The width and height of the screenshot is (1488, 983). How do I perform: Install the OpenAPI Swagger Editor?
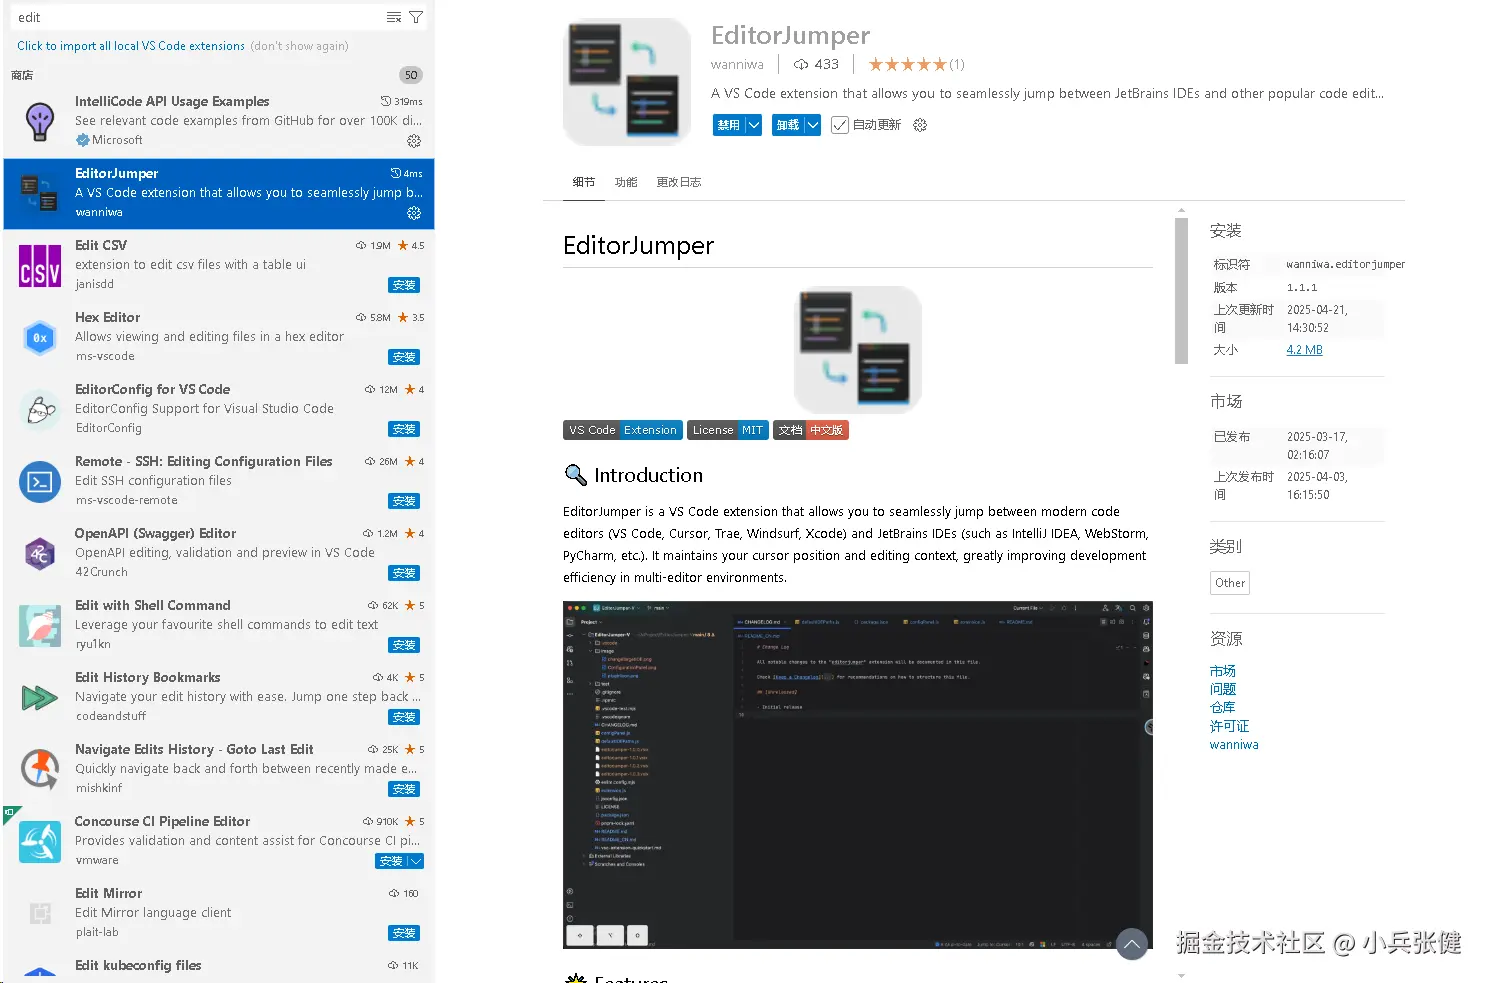[404, 573]
